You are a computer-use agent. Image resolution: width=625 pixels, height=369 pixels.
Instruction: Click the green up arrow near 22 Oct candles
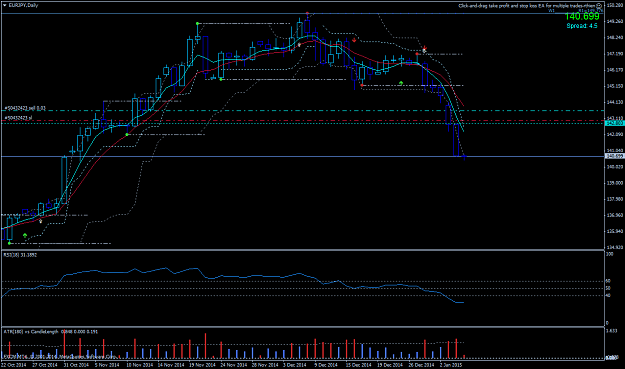tap(25, 236)
